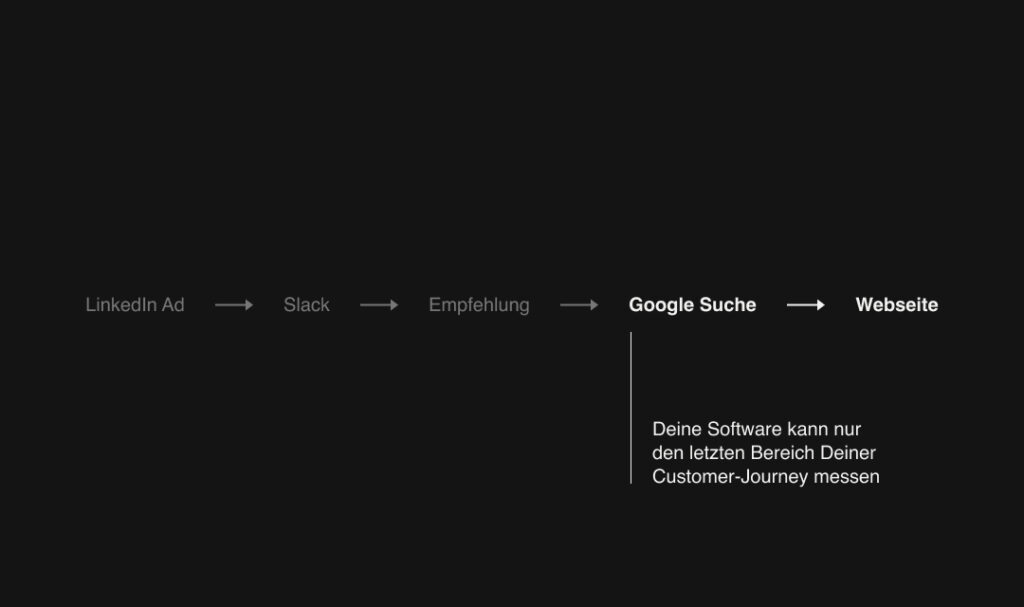Screen dimensions: 1024x607
Task: Click the bold 'Webseite' label
Action: pos(897,304)
